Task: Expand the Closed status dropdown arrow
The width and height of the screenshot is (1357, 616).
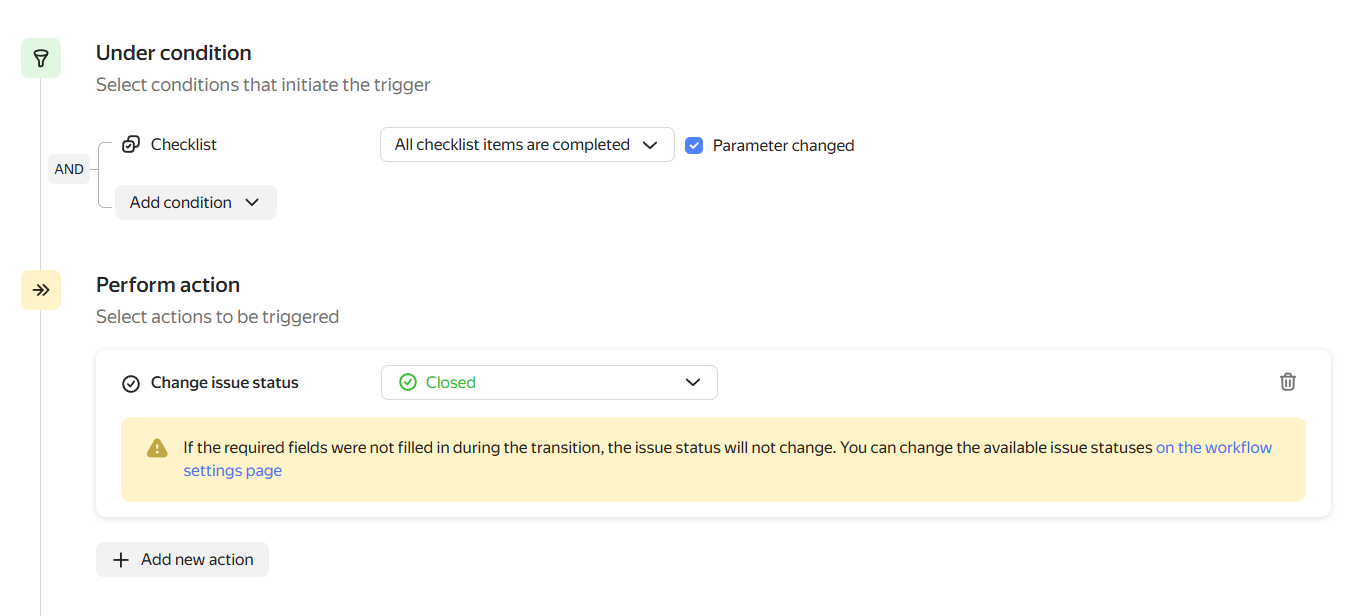Action: [x=692, y=382]
